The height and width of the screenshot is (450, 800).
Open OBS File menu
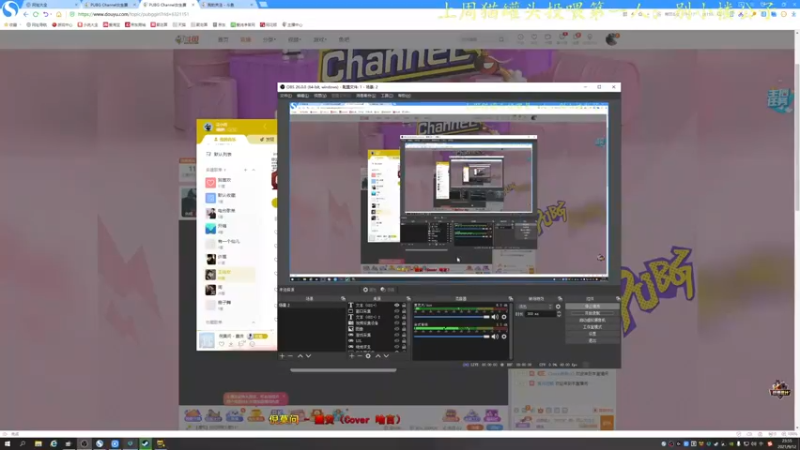click(x=285, y=95)
